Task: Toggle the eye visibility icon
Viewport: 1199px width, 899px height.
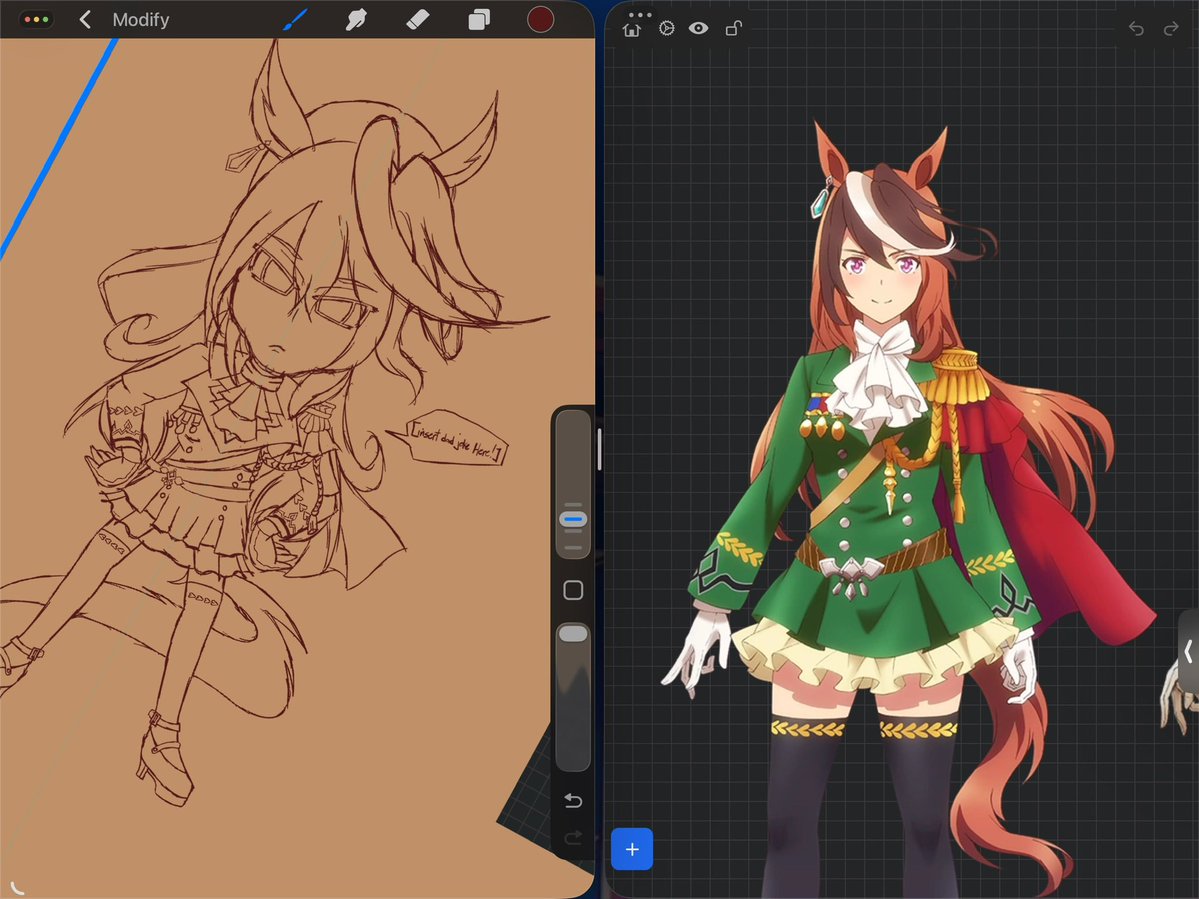Action: coord(698,28)
